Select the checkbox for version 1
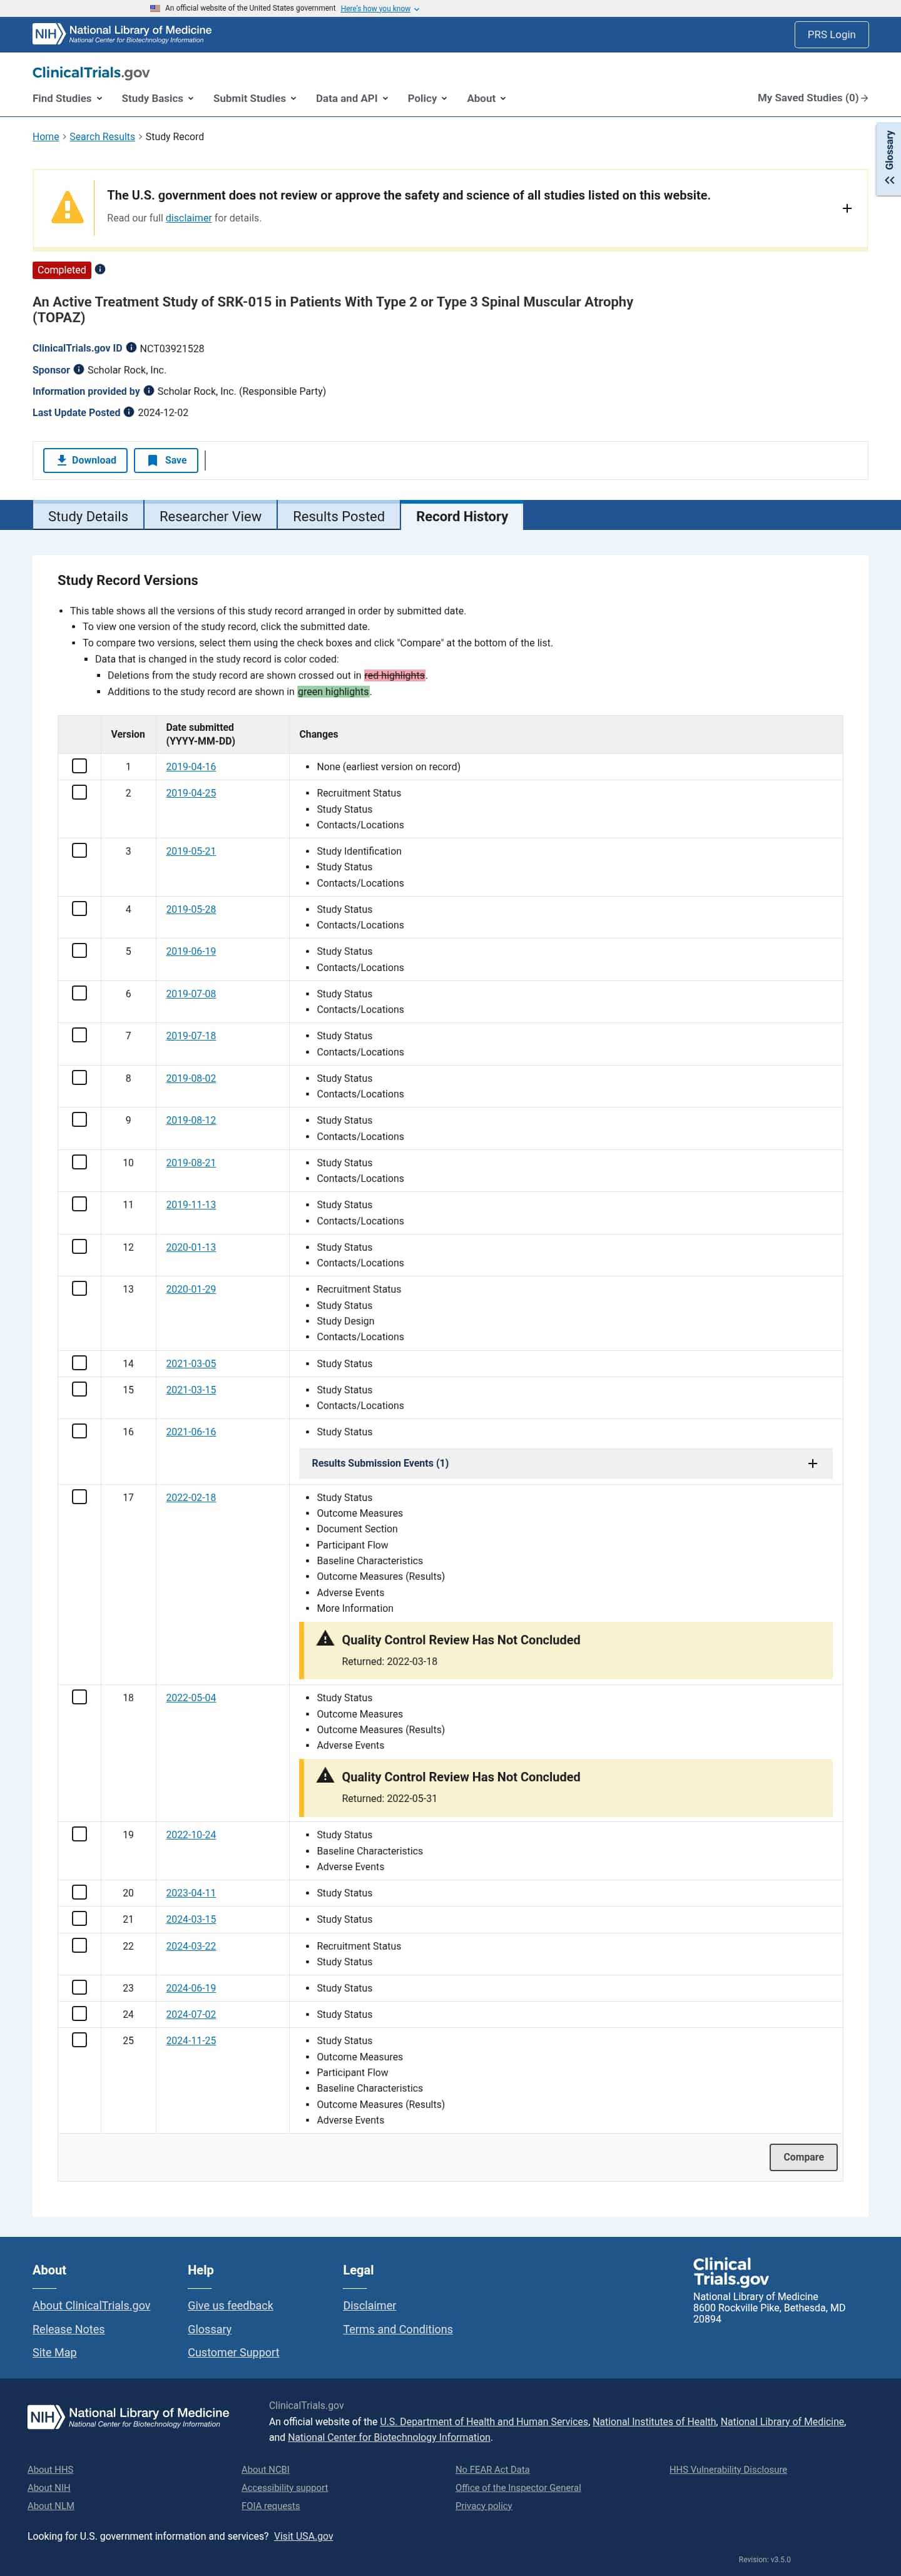 click(79, 766)
